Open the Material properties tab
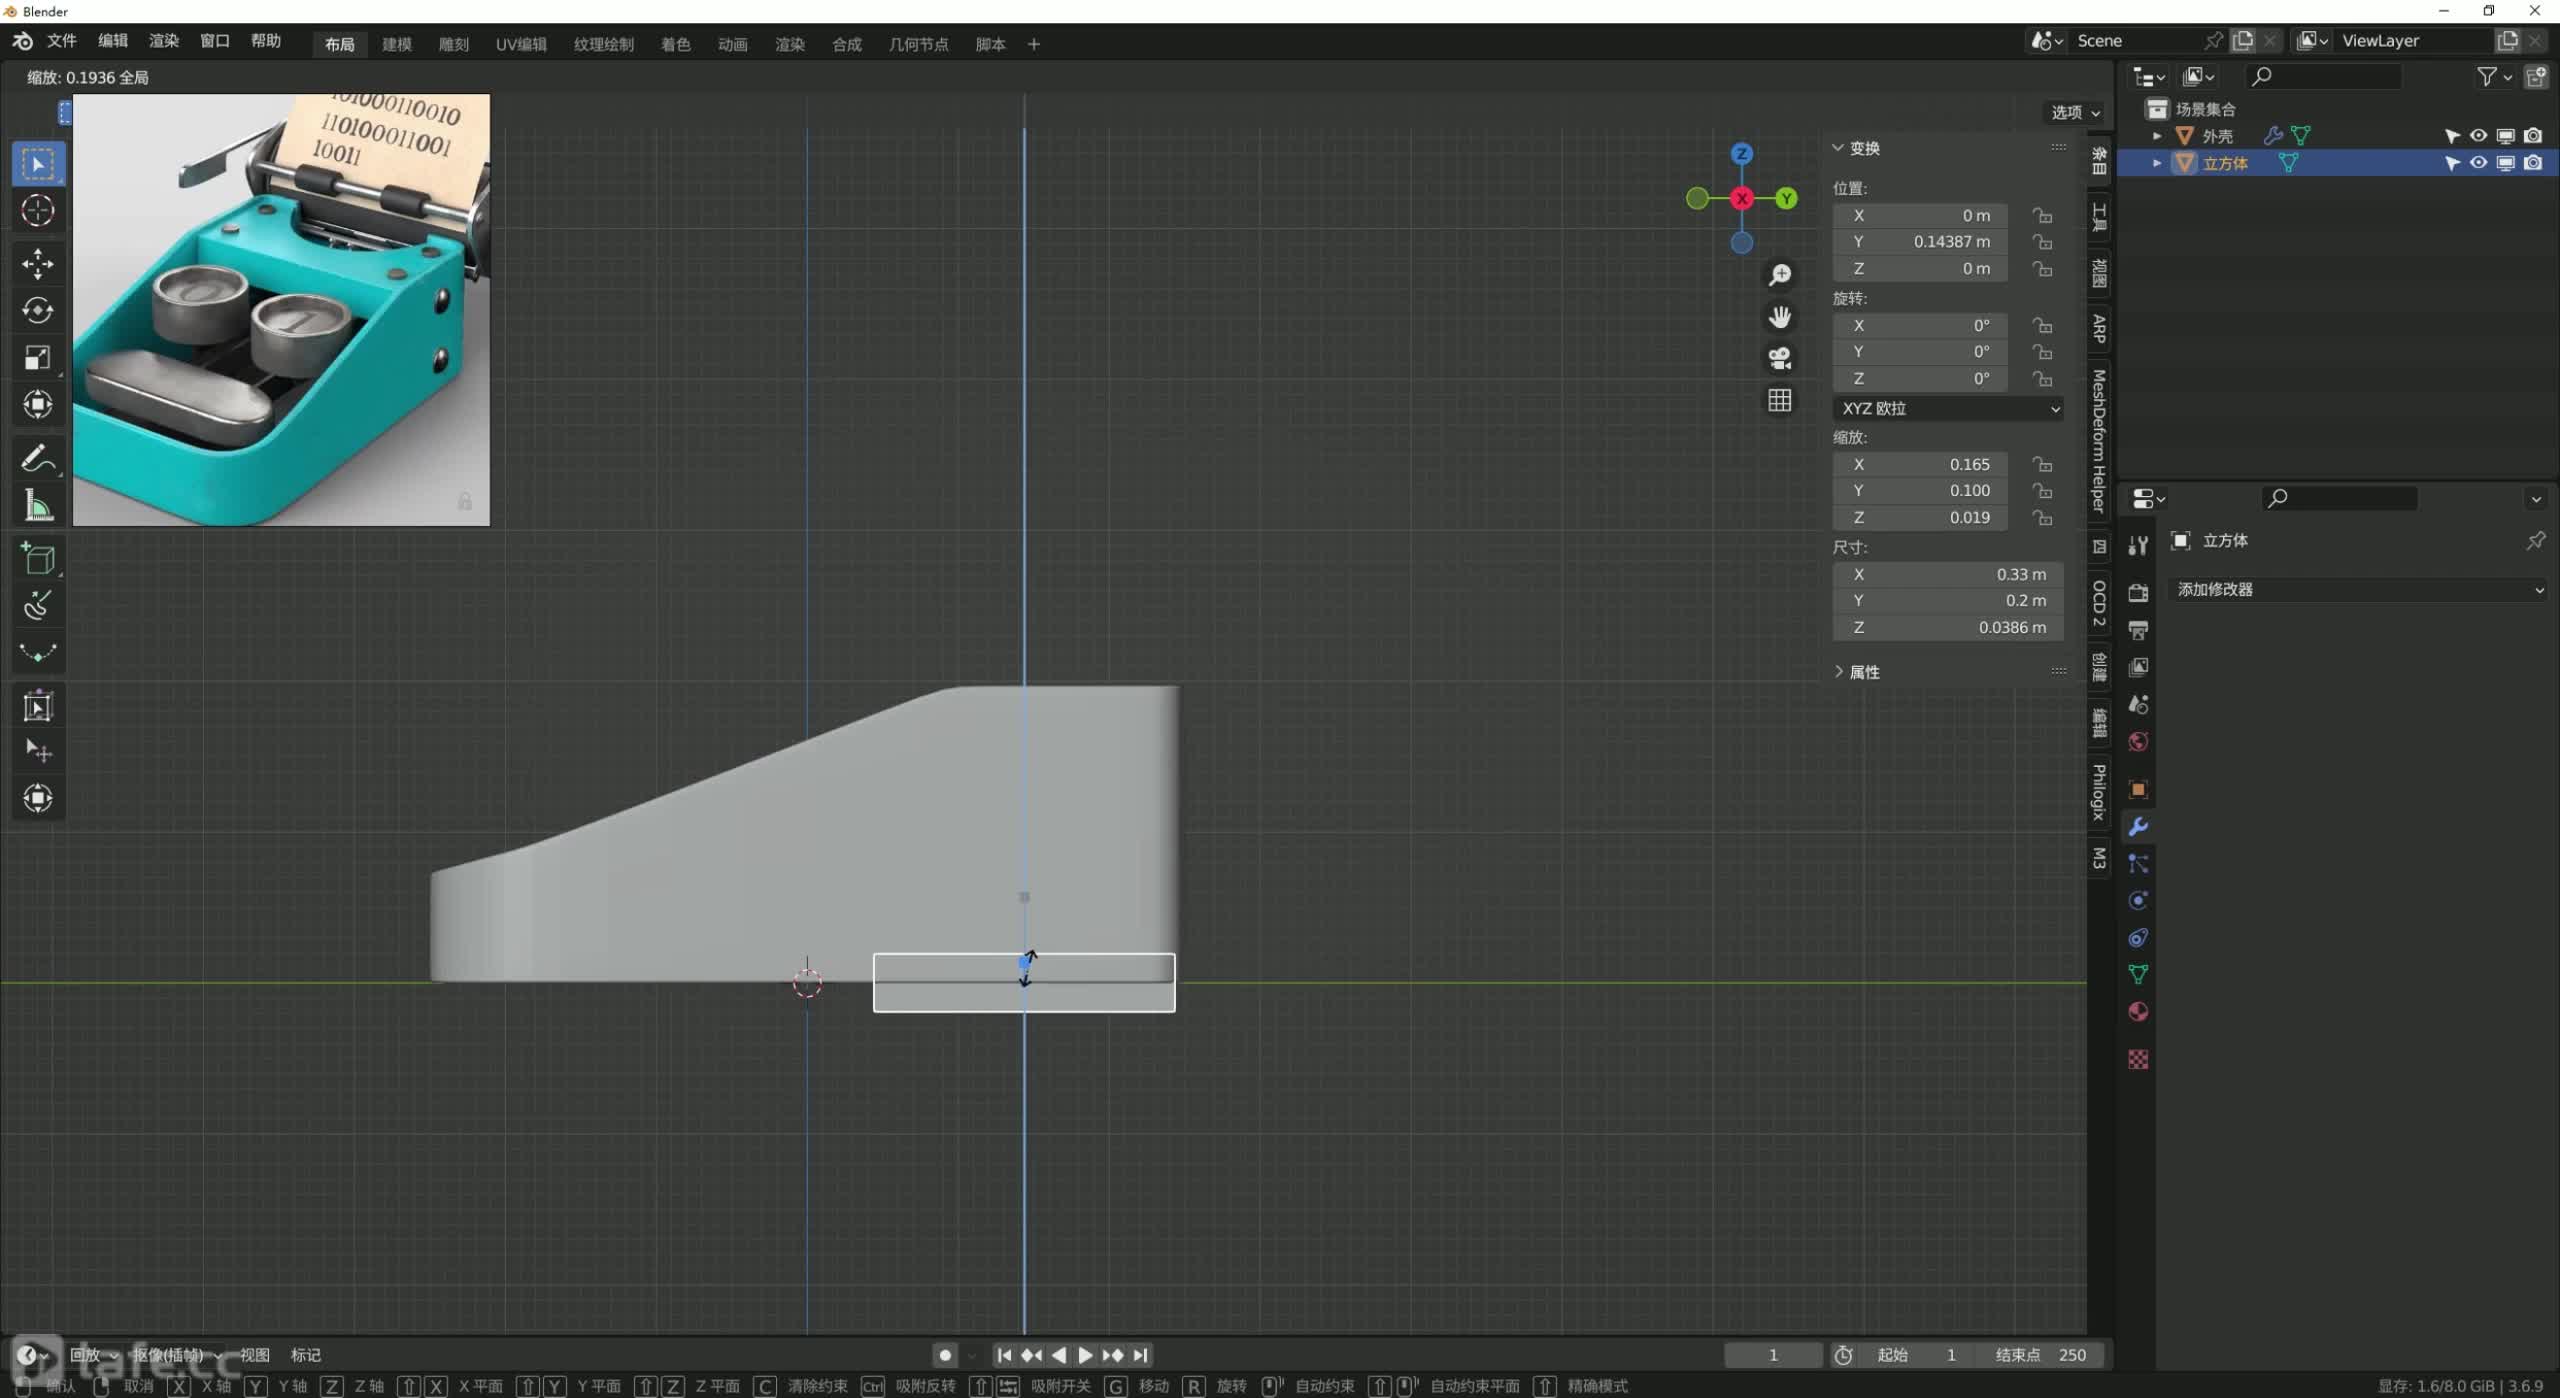The width and height of the screenshot is (2560, 1398). click(x=2138, y=1012)
